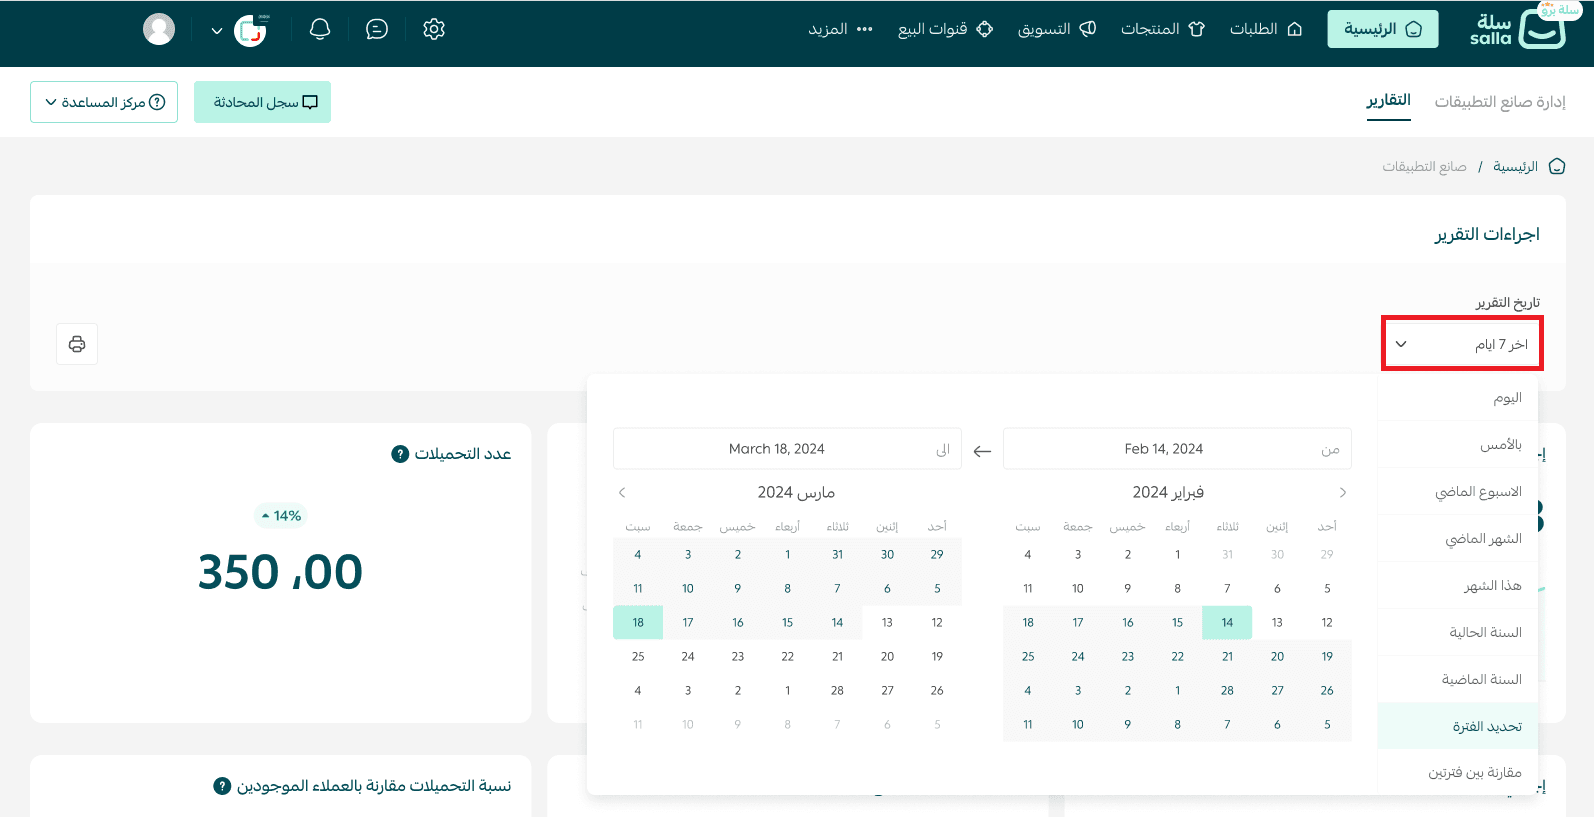Click the home icon in breadcrumb
This screenshot has width=1594, height=817.
coord(1557,166)
